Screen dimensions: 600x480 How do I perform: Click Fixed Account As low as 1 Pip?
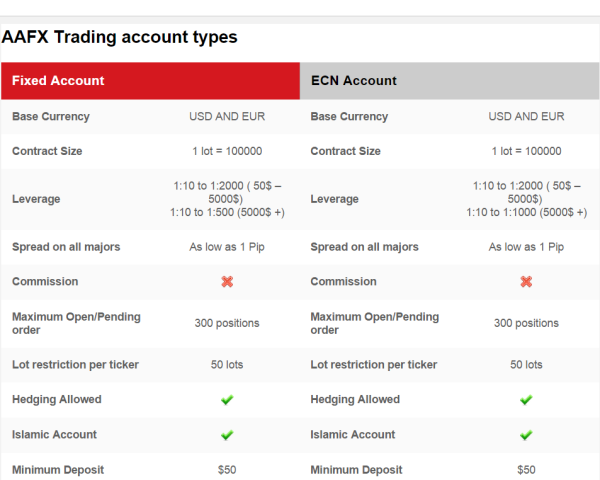227,247
